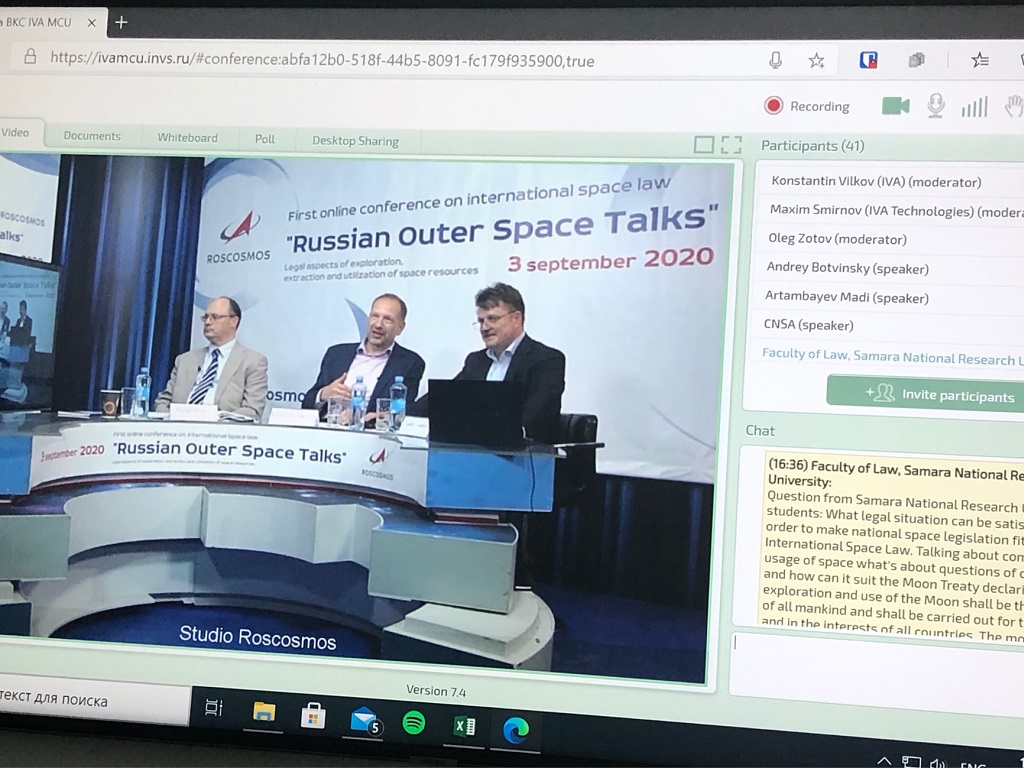Open the Desktop Sharing tab
Viewport: 1024px width, 768px height.
coord(355,141)
